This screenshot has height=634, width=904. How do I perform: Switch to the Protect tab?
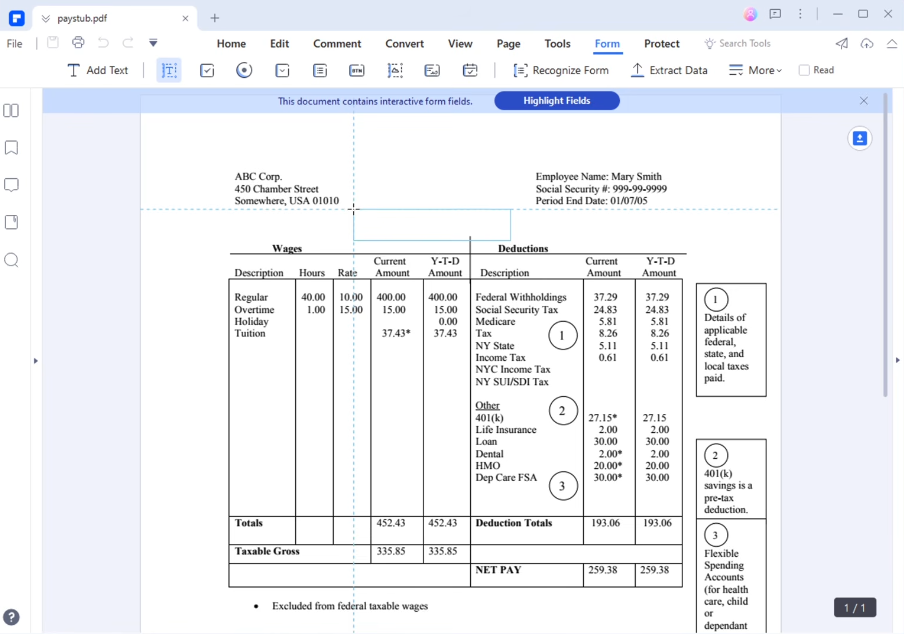[661, 44]
